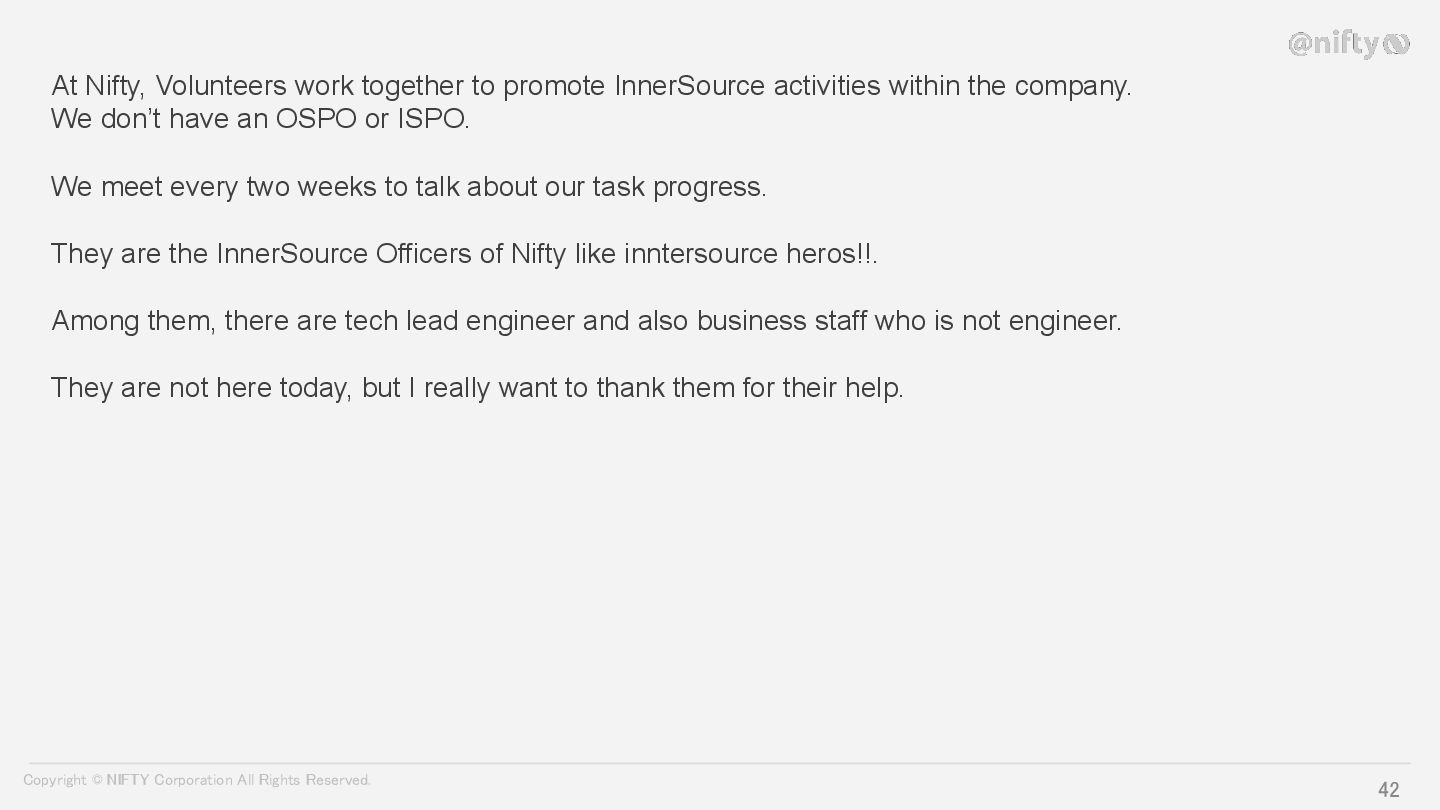Click the sentence starting 'They are the InnerSource Officers'

(x=464, y=254)
